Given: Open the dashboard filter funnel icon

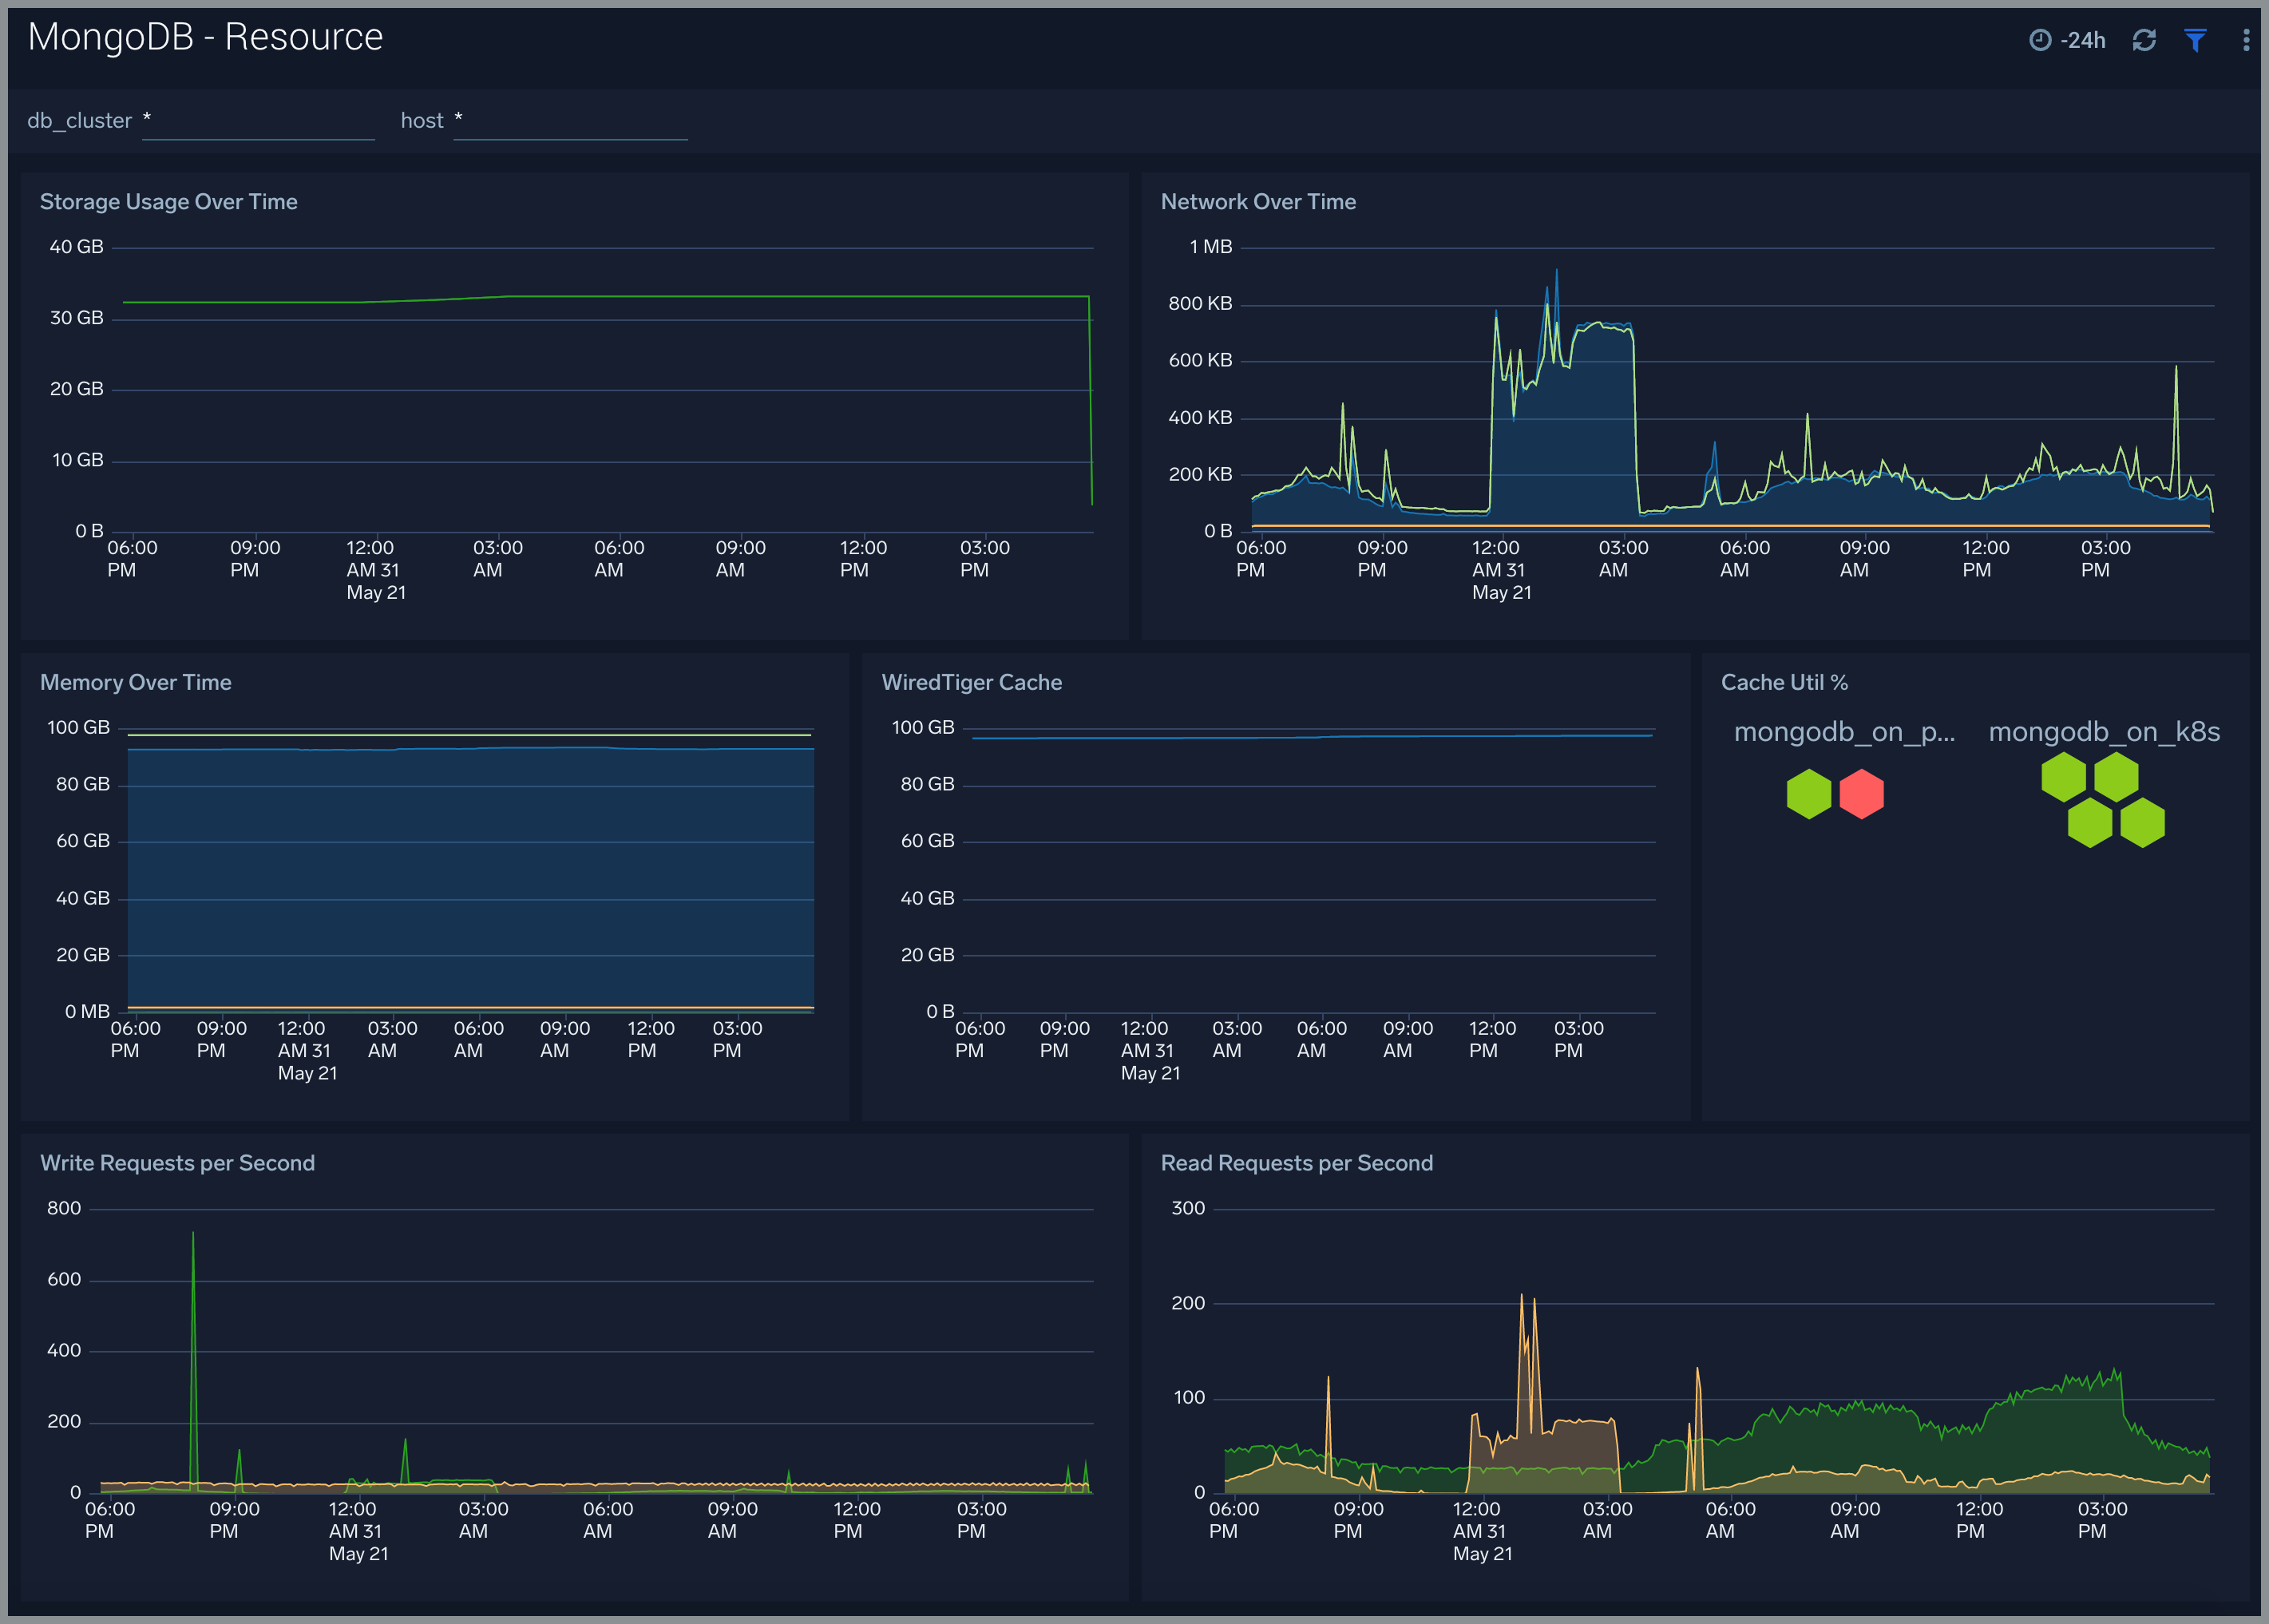Looking at the screenshot, I should click(2196, 40).
